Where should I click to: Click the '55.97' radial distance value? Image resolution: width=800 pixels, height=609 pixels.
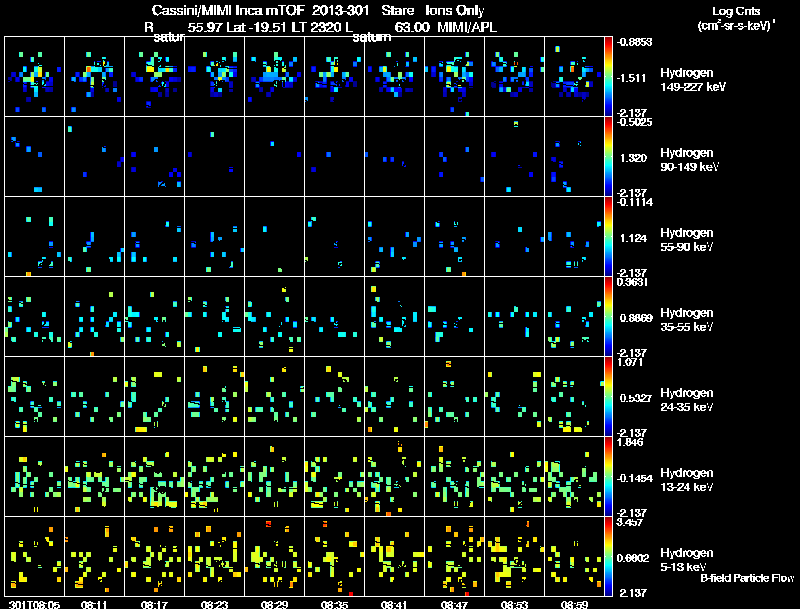tap(205, 27)
